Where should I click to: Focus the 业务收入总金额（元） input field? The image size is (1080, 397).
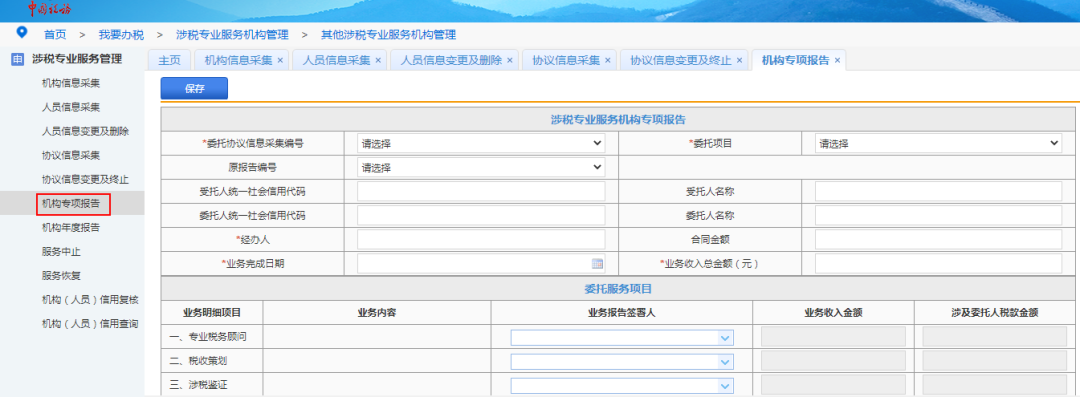coord(938,263)
